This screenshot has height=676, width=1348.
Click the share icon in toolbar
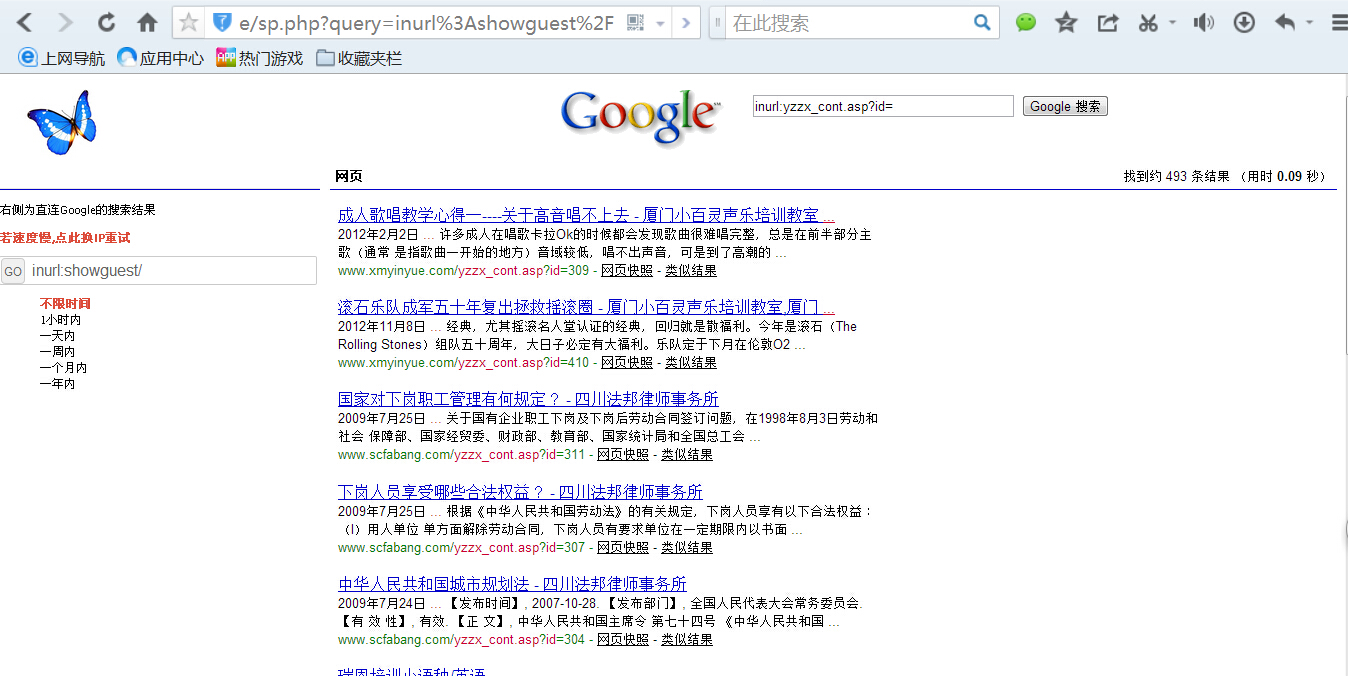pyautogui.click(x=1108, y=23)
